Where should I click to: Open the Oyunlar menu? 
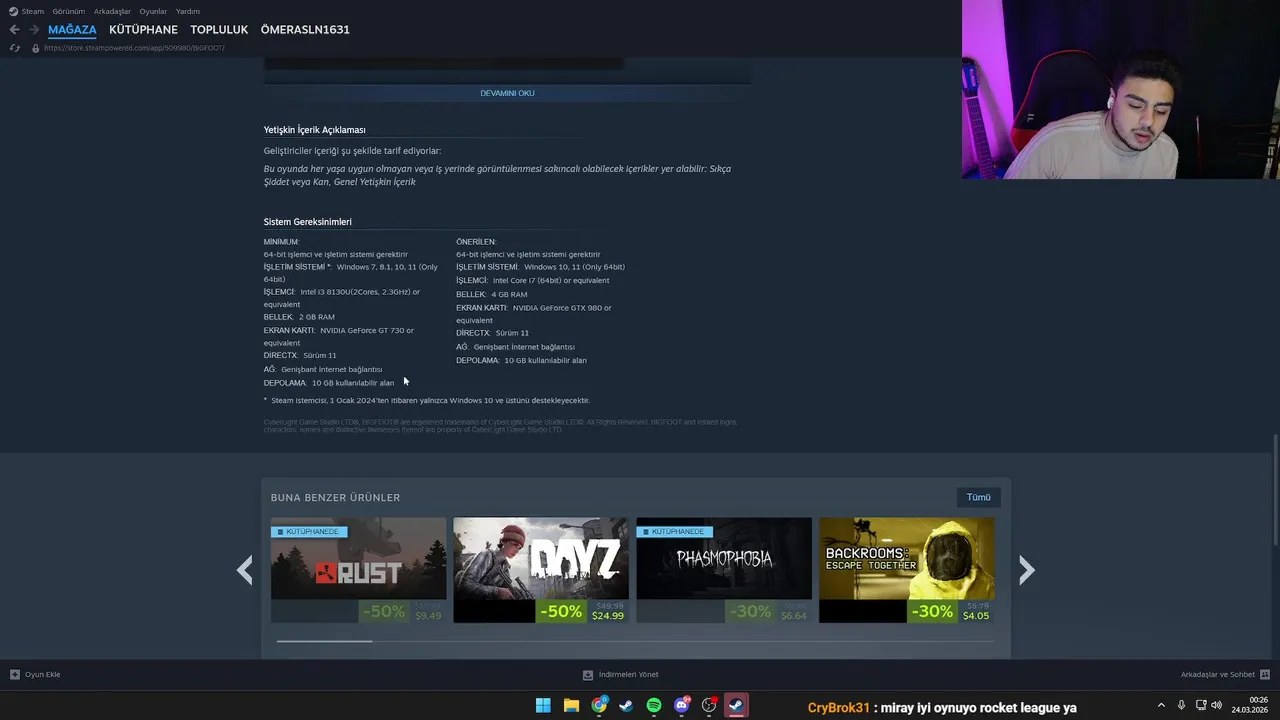153,11
